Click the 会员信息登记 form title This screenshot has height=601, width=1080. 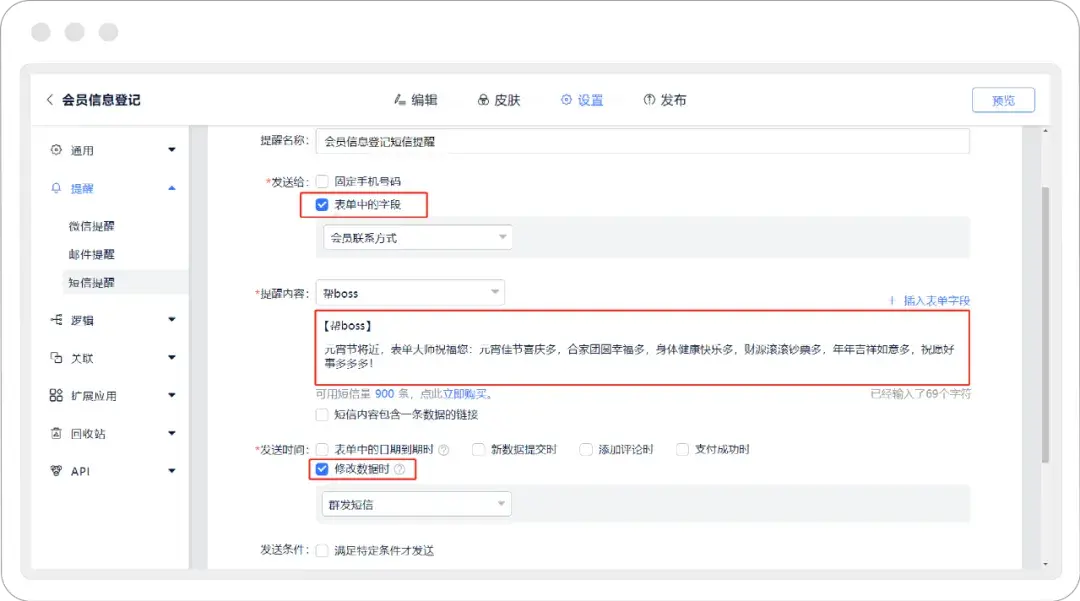pyautogui.click(x=101, y=100)
